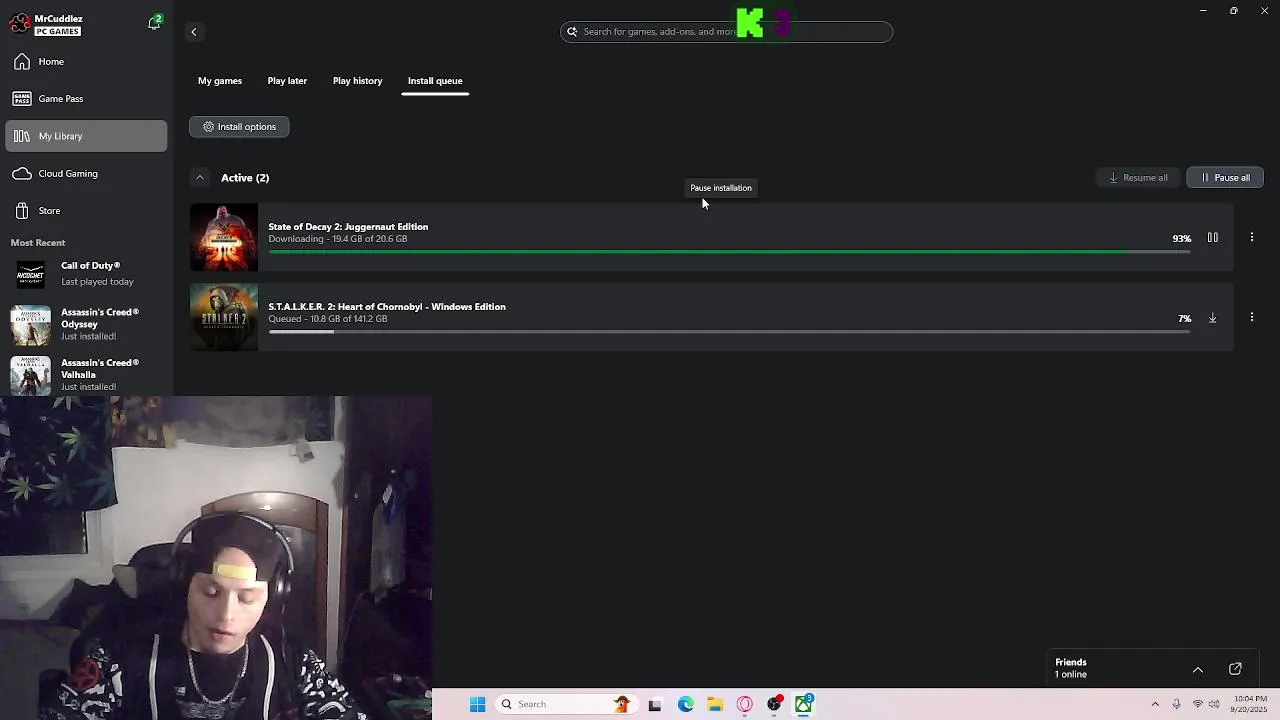Image resolution: width=1280 pixels, height=720 pixels.
Task: Open File Explorer from taskbar
Action: click(x=715, y=705)
